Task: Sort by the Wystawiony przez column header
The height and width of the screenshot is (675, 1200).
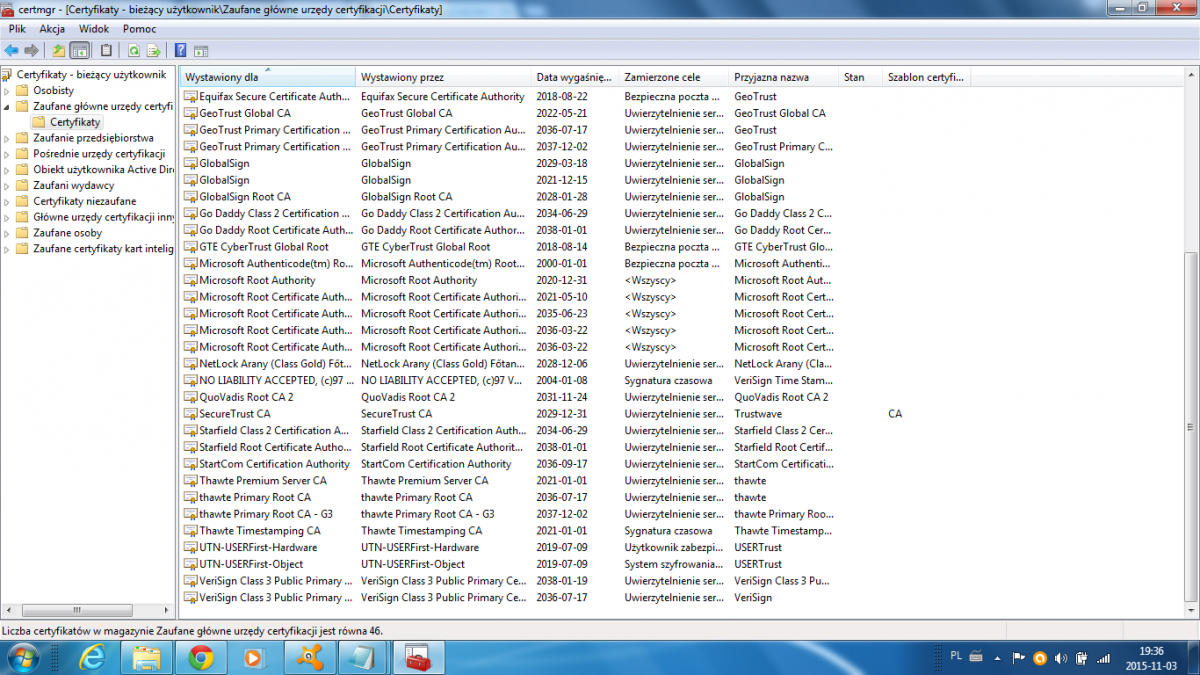Action: pyautogui.click(x=443, y=77)
